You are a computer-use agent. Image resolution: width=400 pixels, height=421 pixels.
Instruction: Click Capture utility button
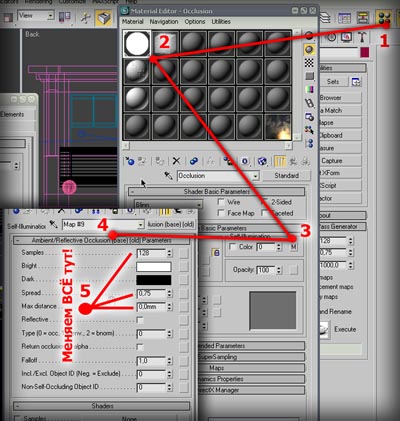pyautogui.click(x=340, y=161)
